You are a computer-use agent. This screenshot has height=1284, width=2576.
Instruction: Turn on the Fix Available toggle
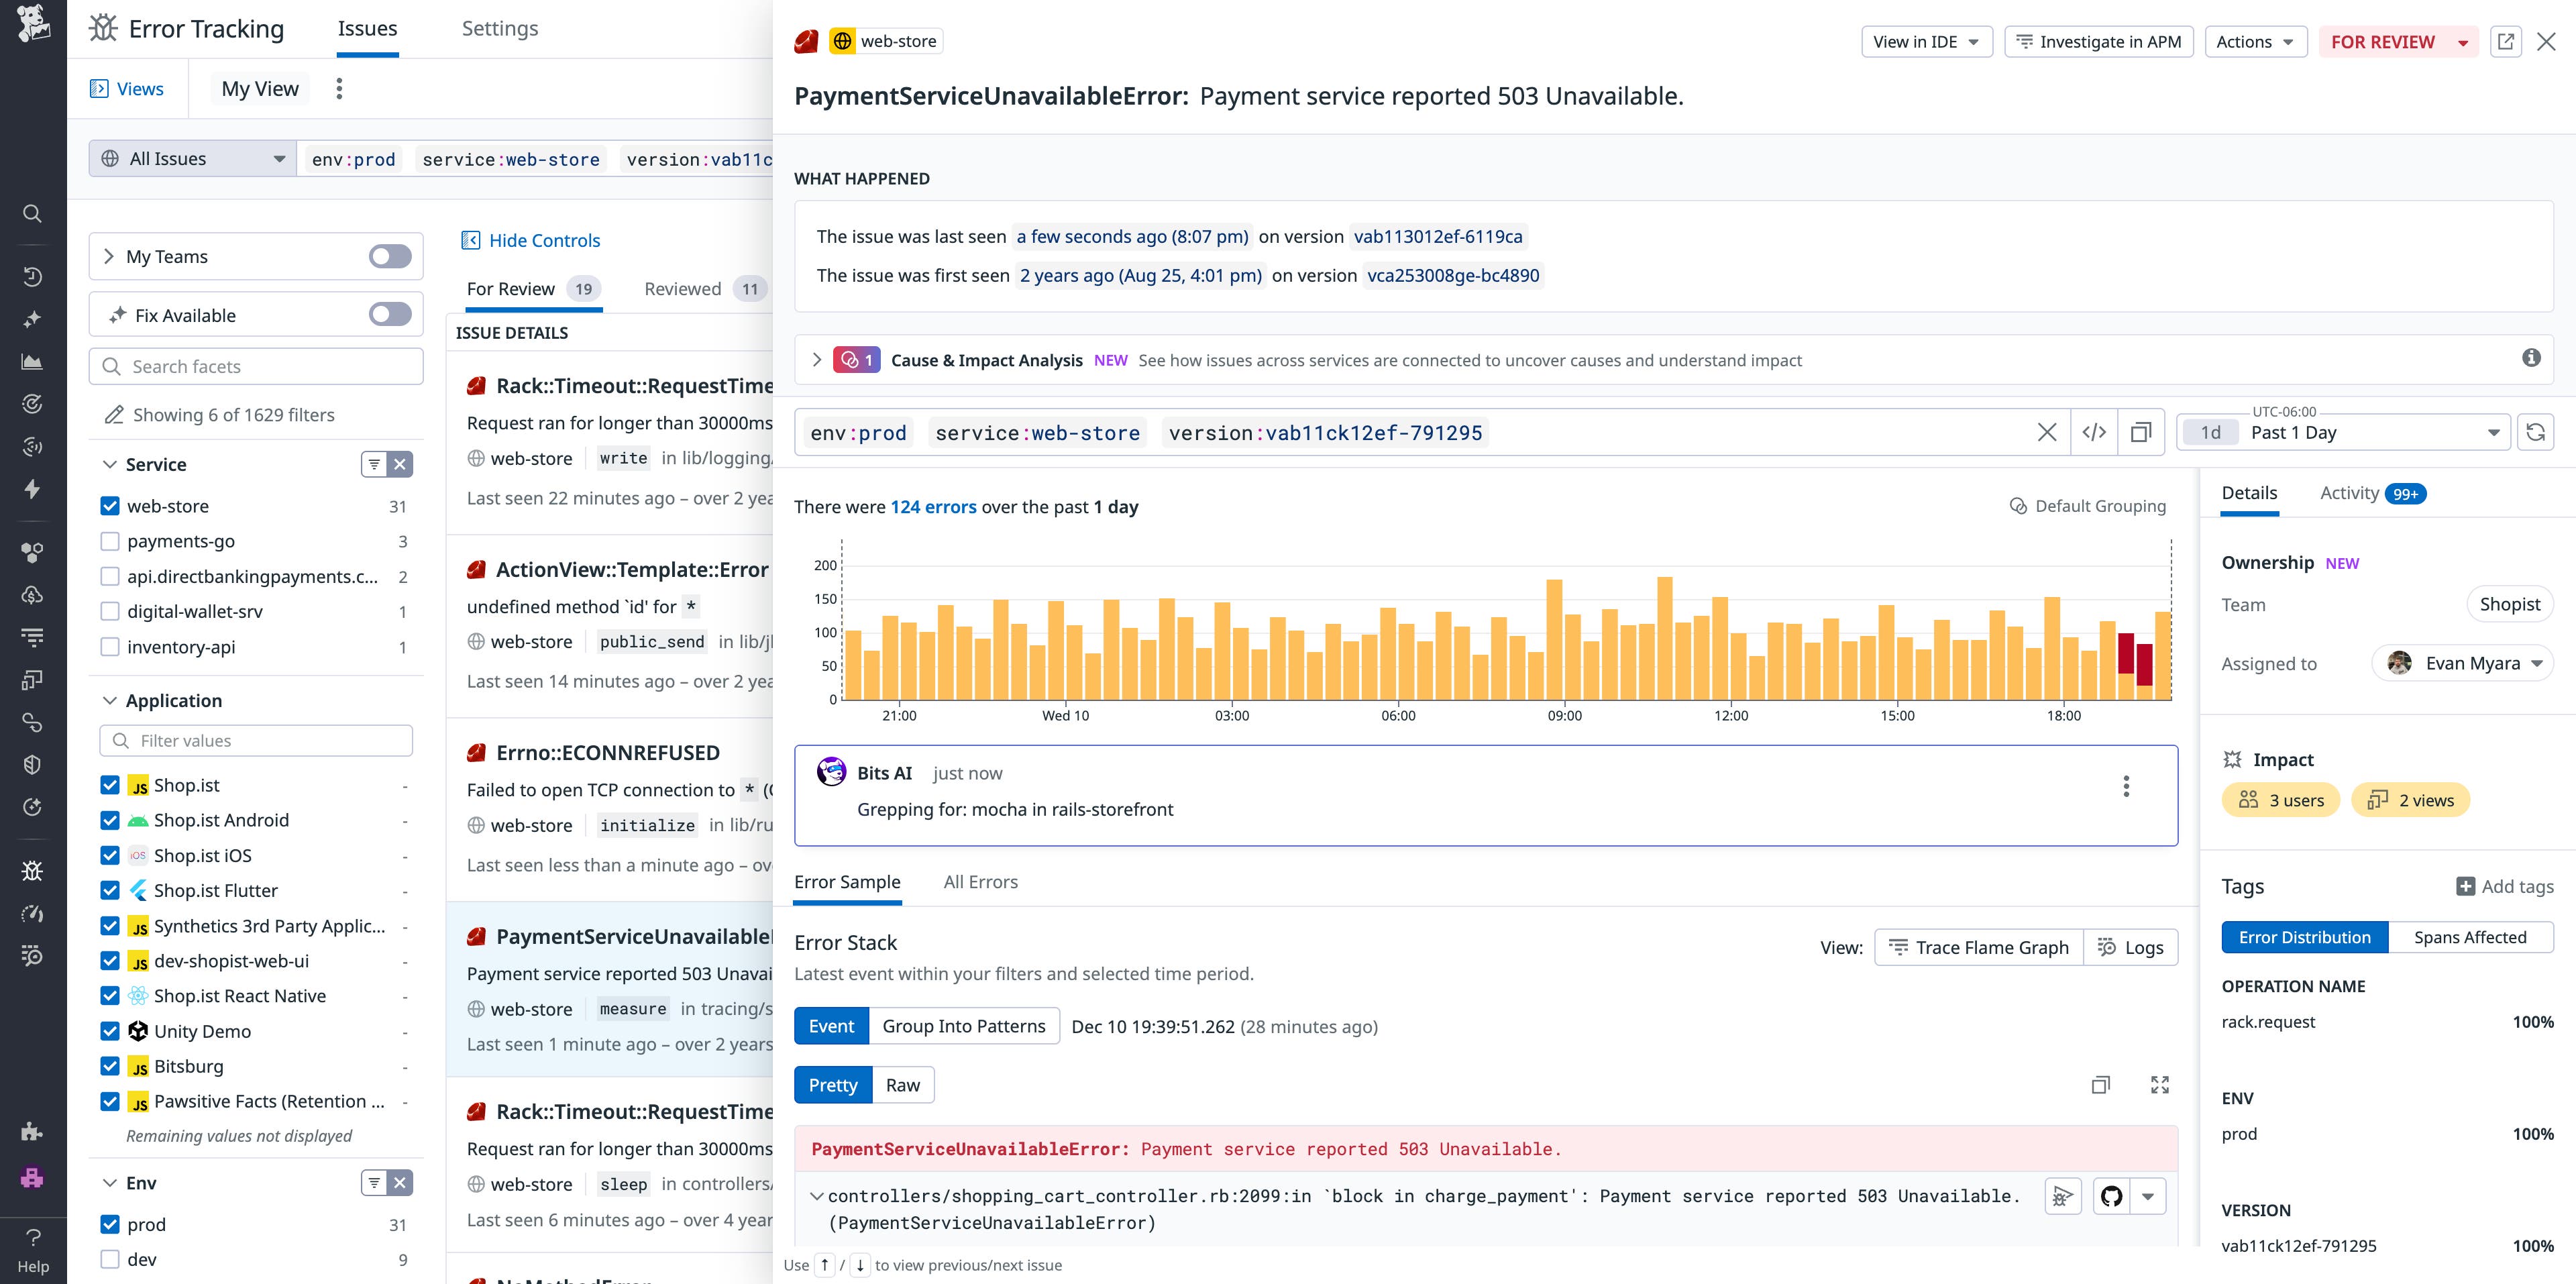coord(390,314)
